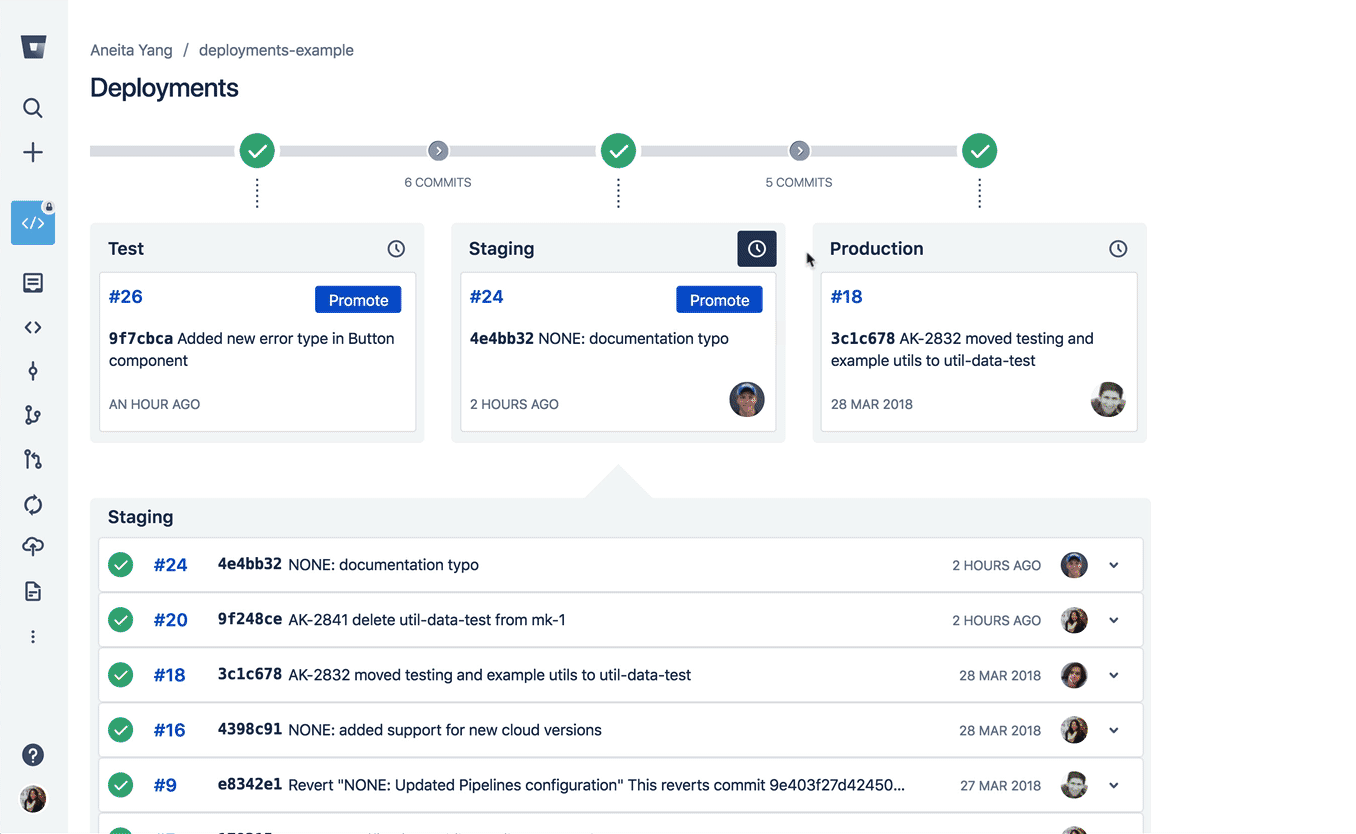Click the green check above Production
This screenshot has width=1356, height=834.
click(980, 151)
